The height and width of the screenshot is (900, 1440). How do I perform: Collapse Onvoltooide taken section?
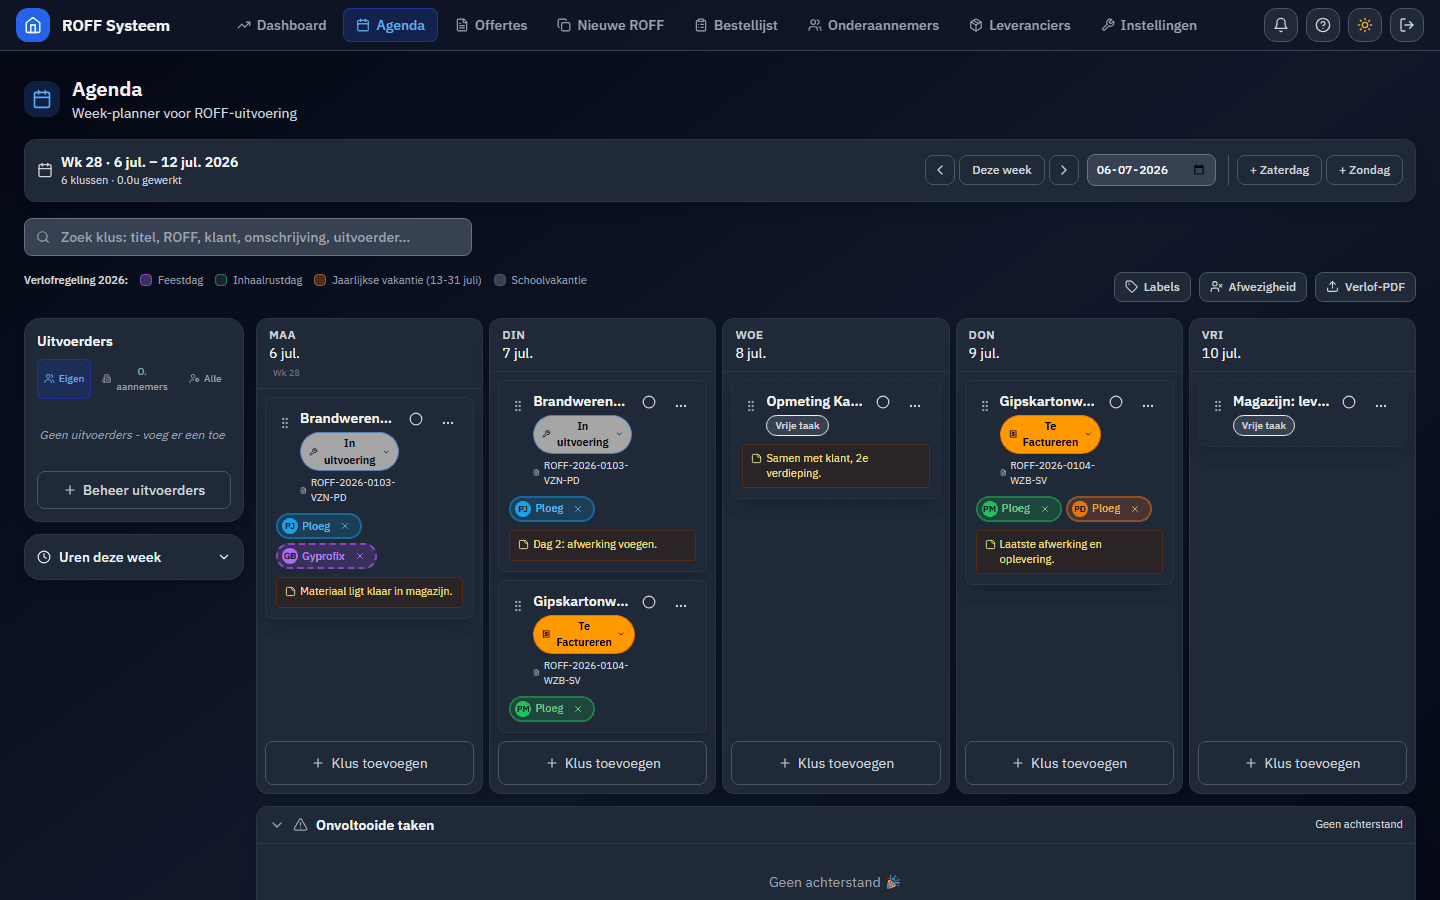(277, 825)
